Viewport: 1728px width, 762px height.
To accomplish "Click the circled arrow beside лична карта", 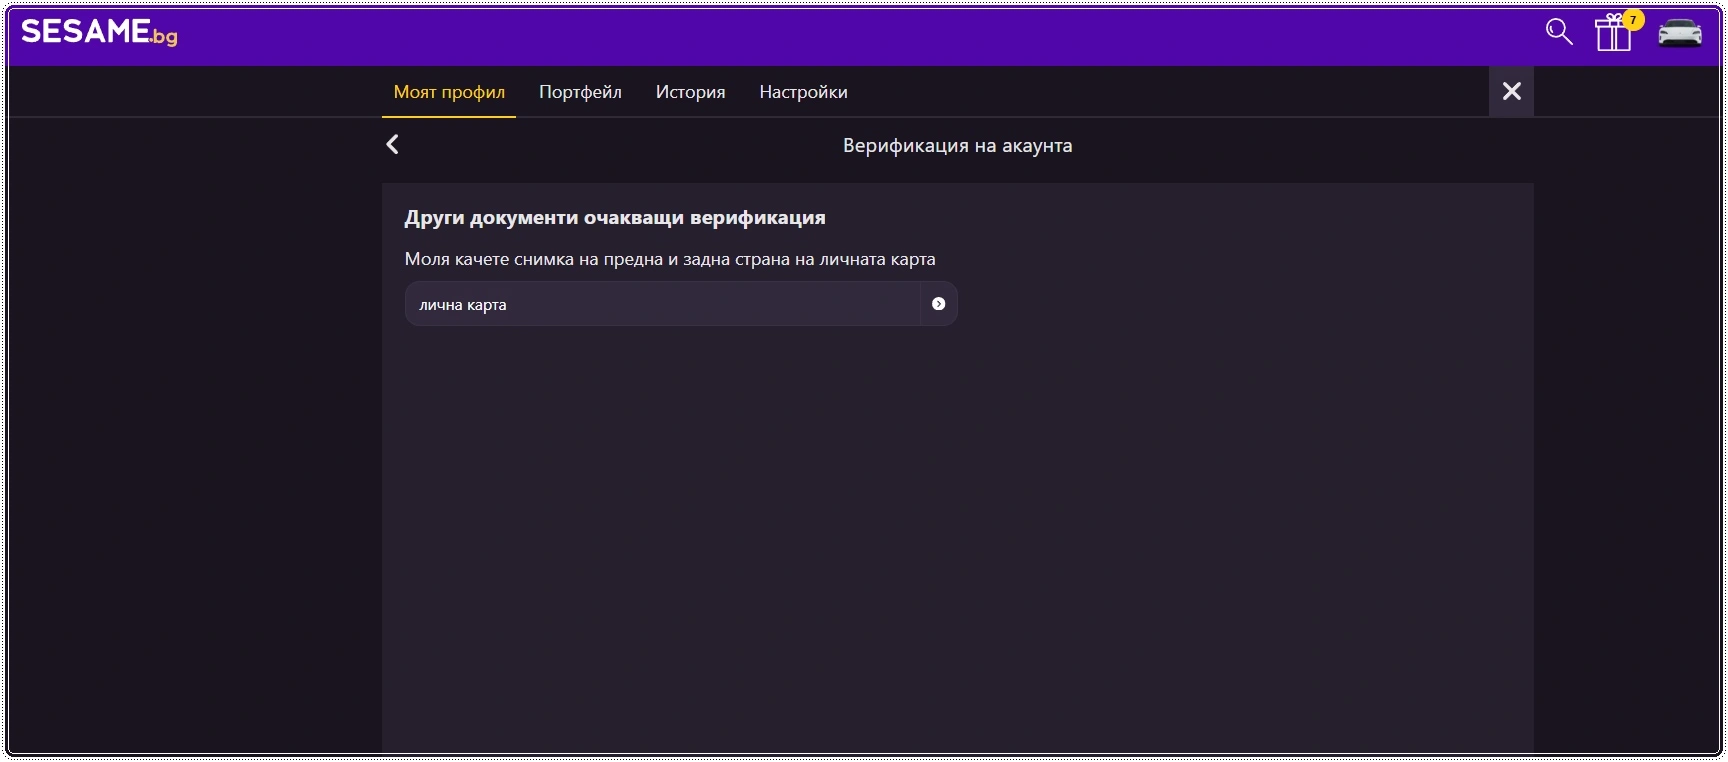I will click(x=938, y=304).
